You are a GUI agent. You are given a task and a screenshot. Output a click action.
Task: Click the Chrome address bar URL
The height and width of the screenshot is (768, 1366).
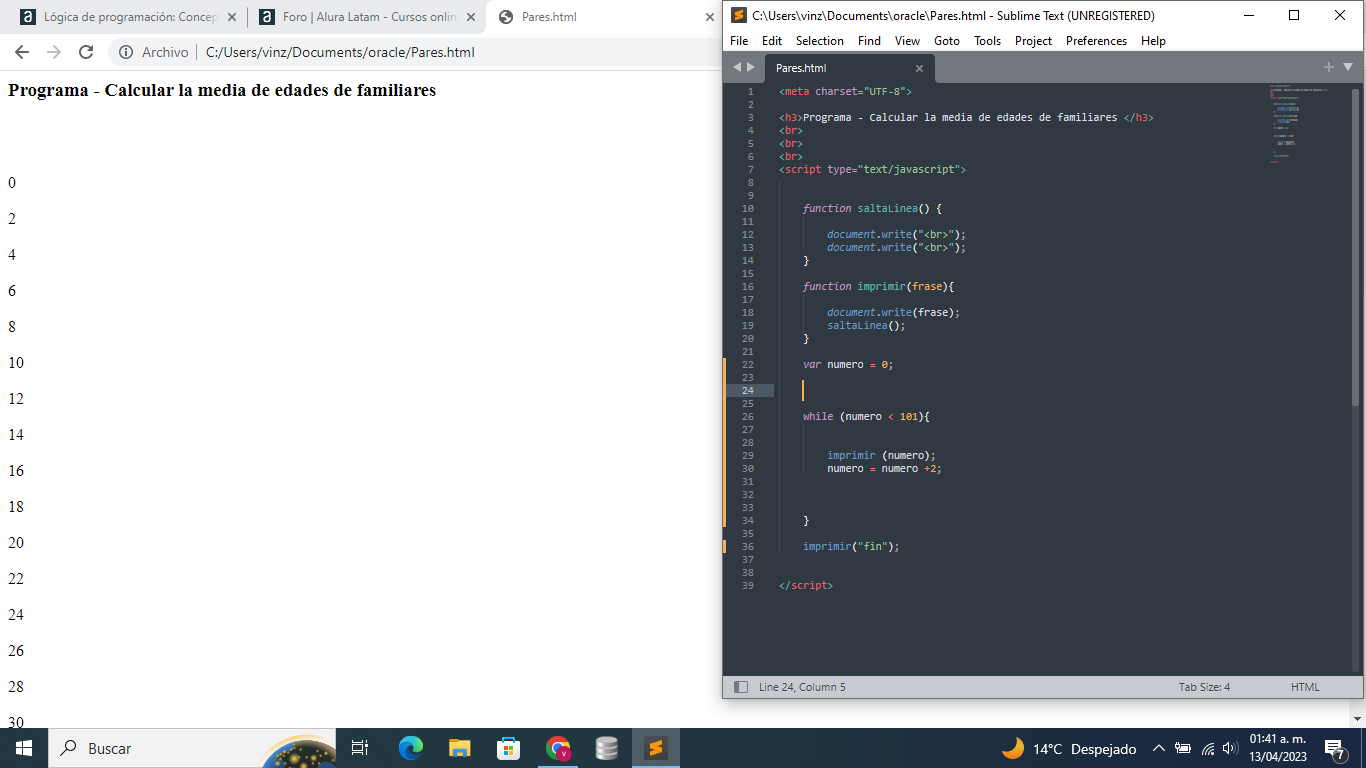point(340,52)
